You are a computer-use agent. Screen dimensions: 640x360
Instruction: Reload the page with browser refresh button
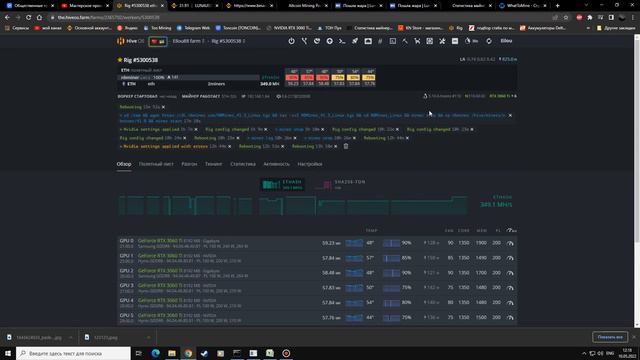point(29,18)
